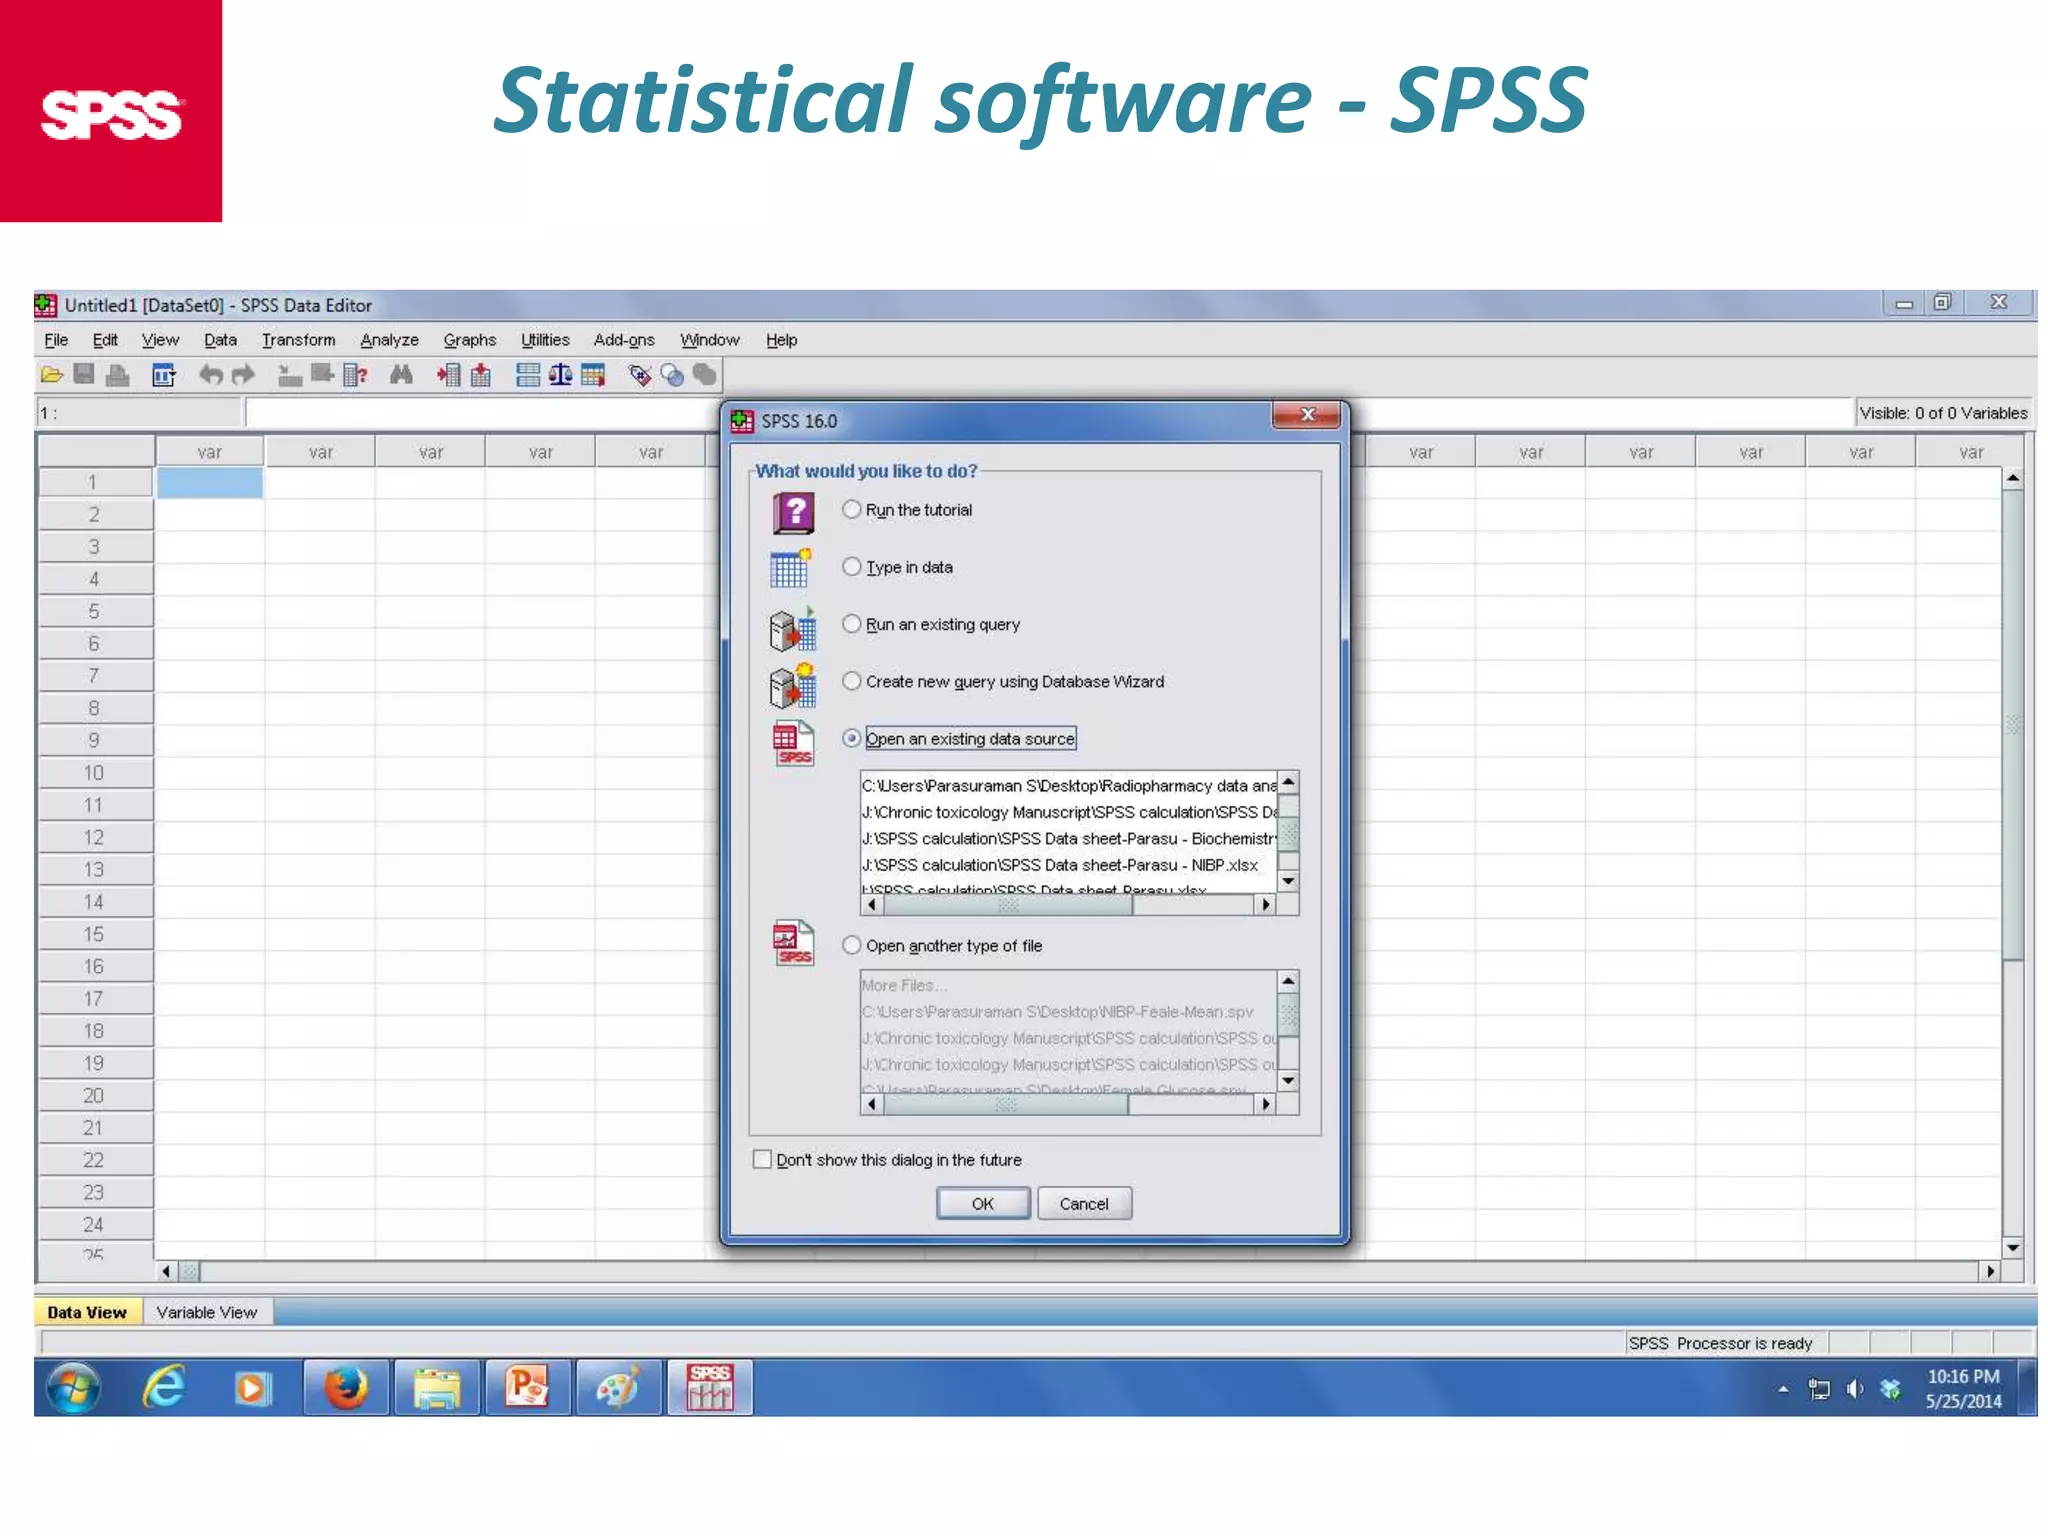
Task: Open the Transform menu
Action: (x=298, y=340)
